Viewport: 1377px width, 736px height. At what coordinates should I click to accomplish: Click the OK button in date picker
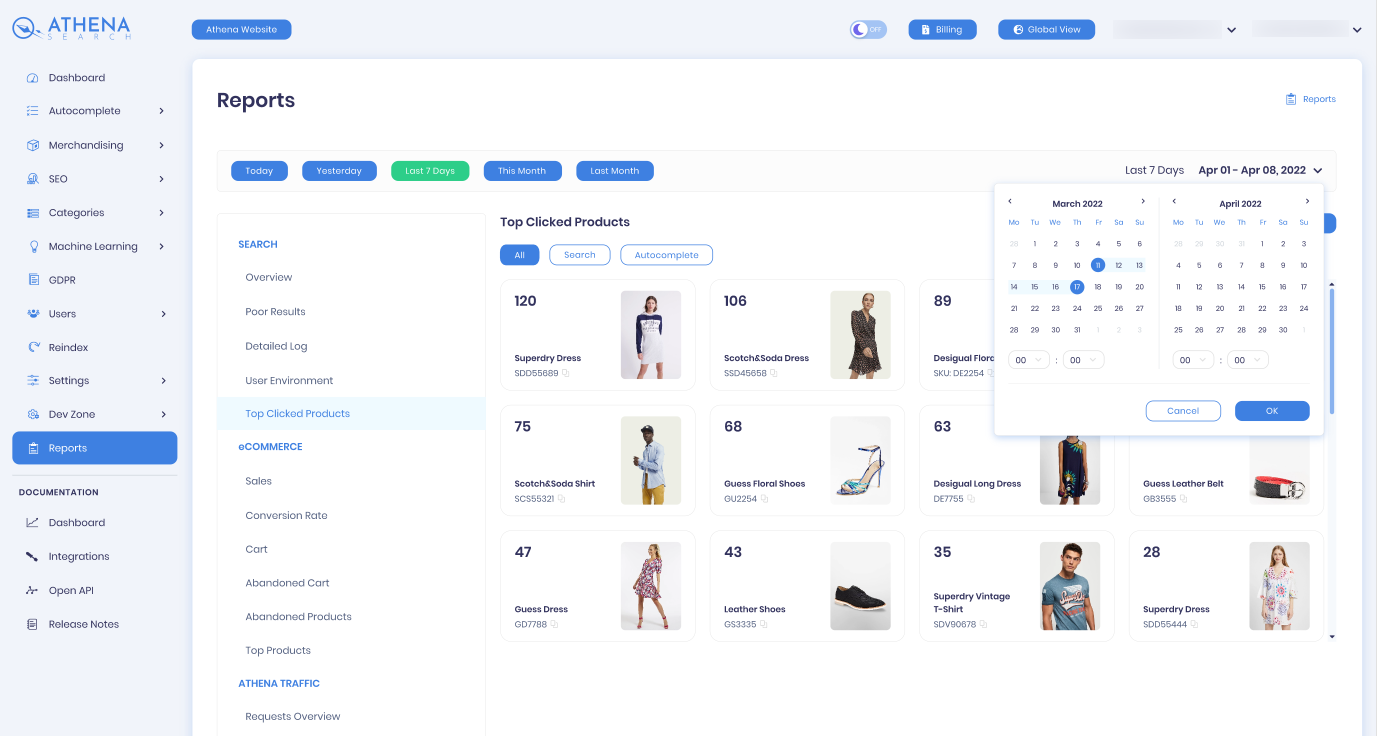[1272, 411]
